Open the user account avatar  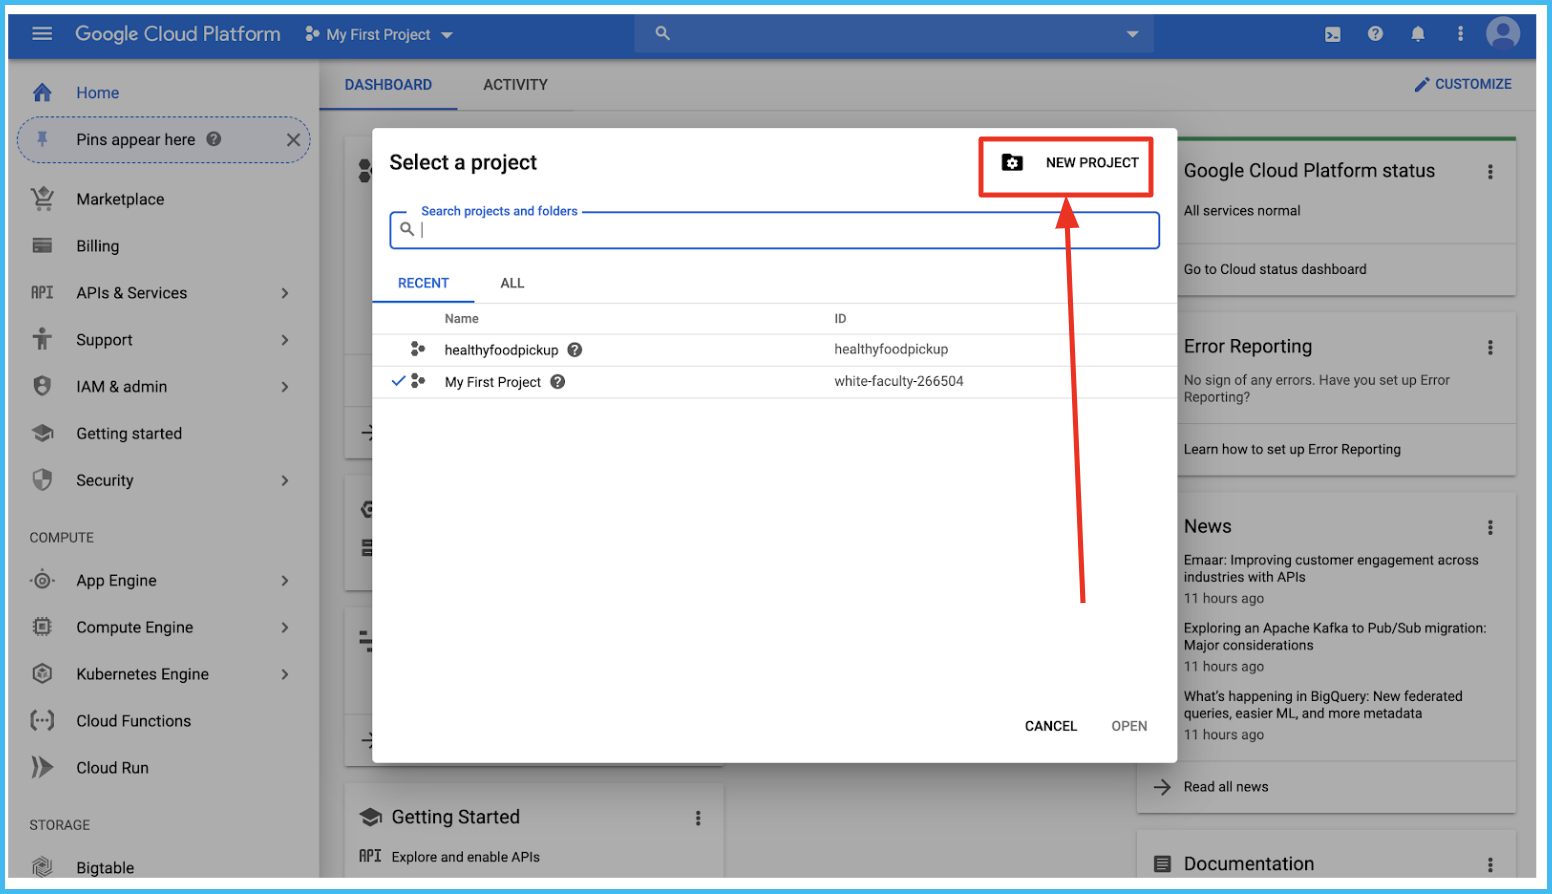pos(1503,34)
